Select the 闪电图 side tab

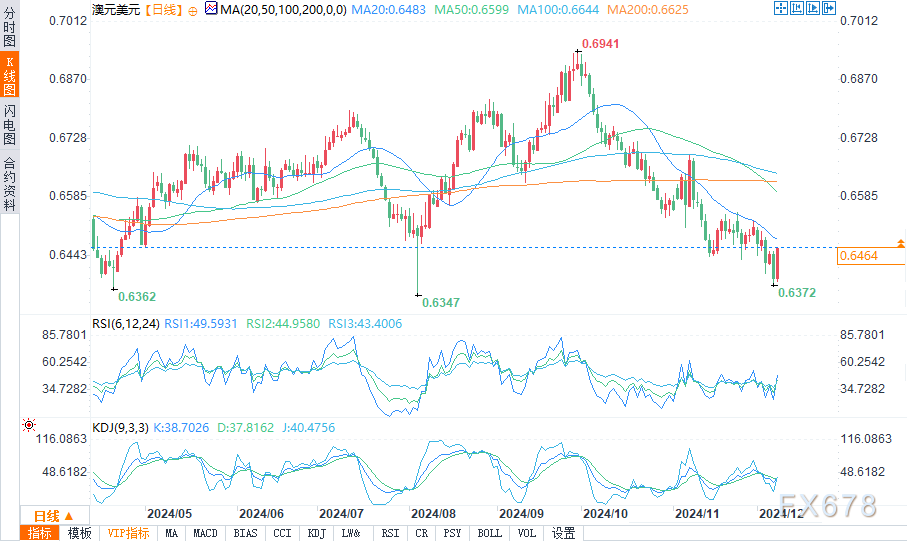9,124
